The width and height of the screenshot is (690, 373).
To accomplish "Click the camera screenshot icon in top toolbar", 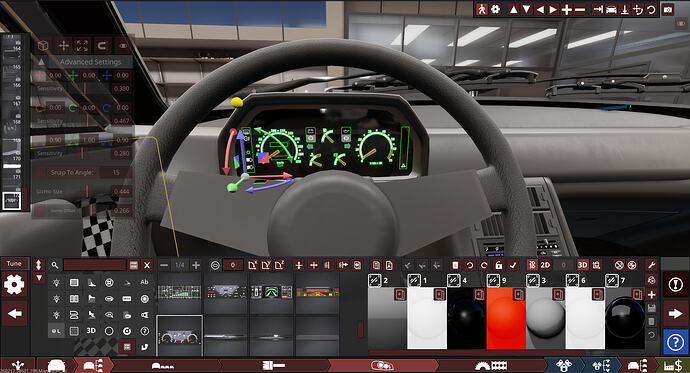I will click(x=668, y=9).
